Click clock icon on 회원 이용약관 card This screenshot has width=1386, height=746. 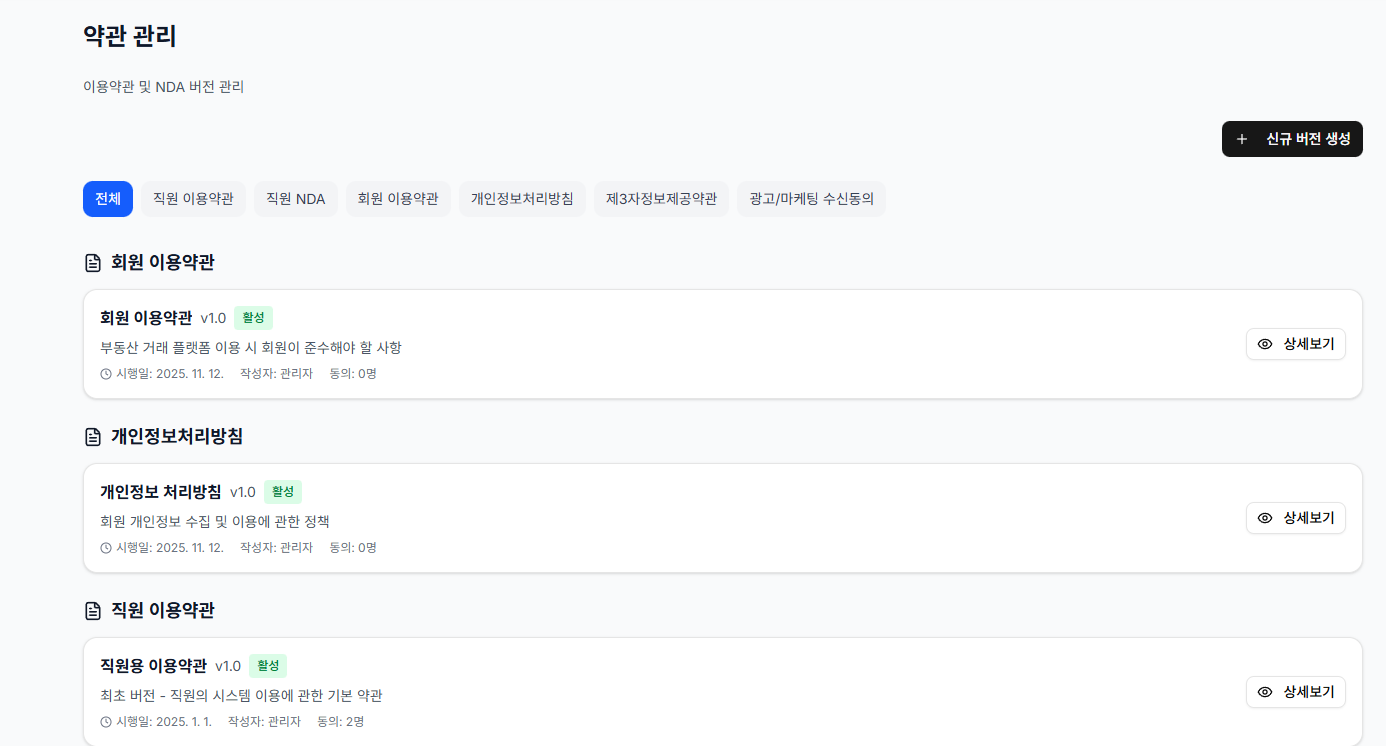106,374
